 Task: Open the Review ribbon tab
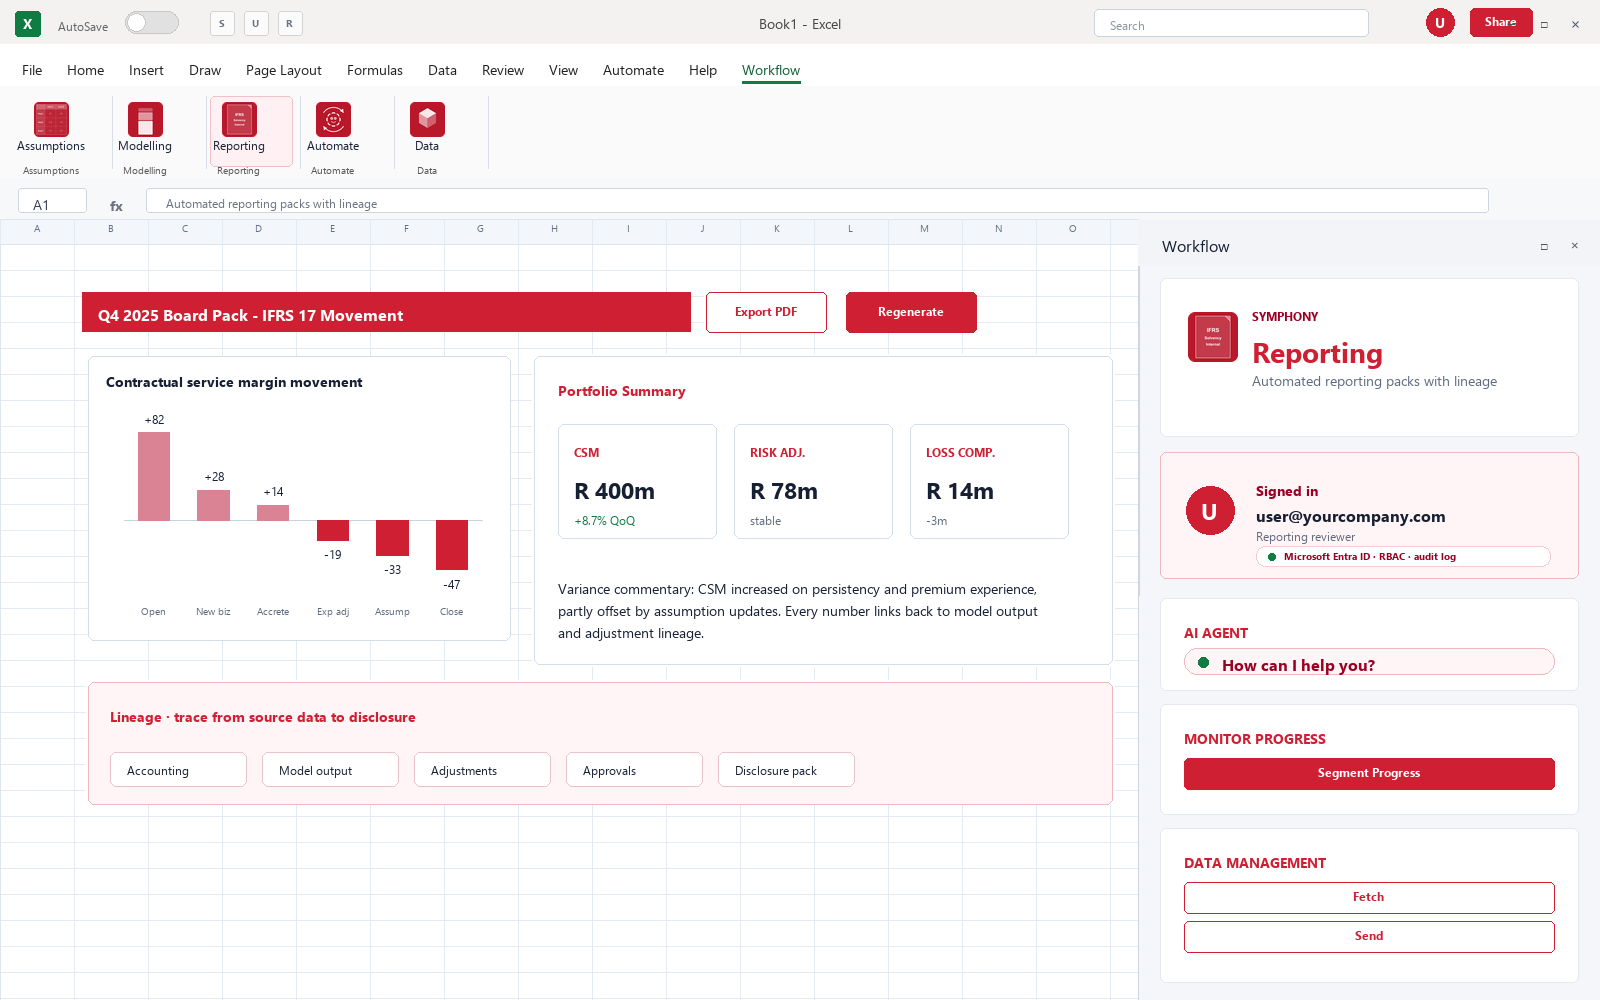(x=503, y=70)
